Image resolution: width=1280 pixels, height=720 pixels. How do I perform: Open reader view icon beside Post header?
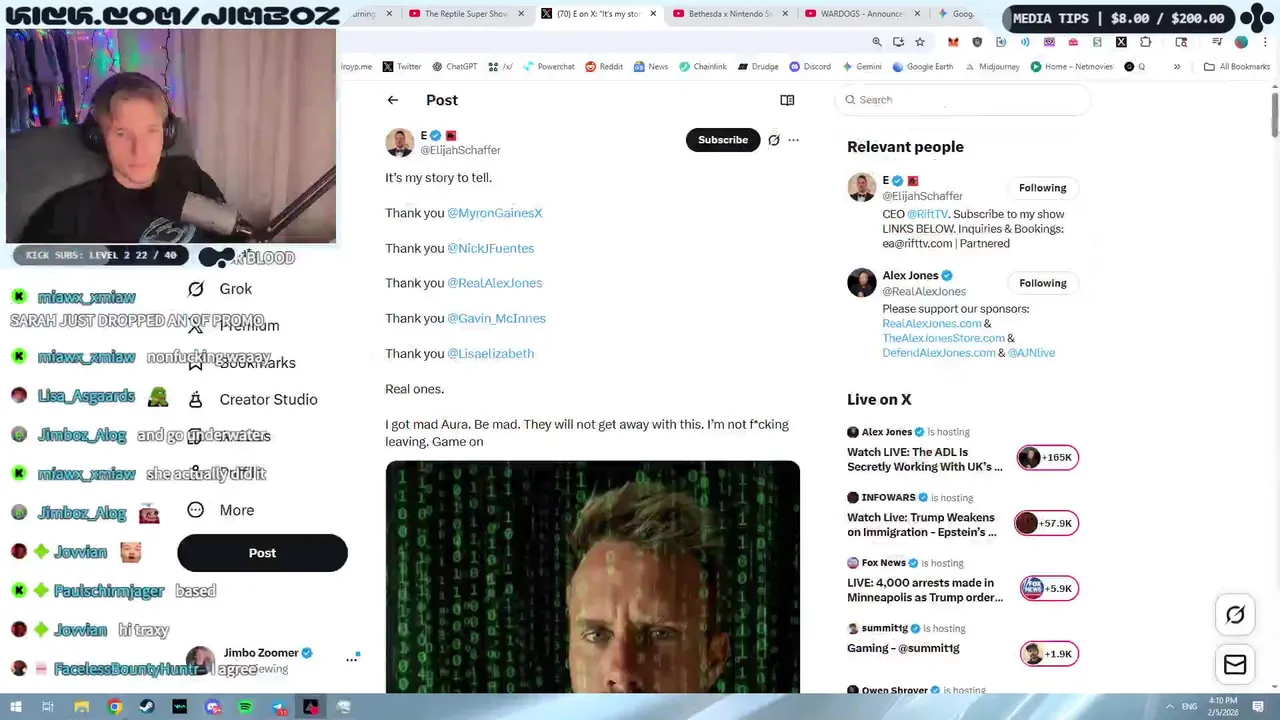[x=787, y=100]
